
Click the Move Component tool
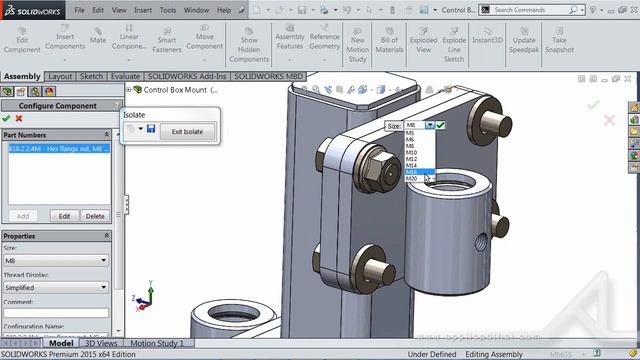coord(204,37)
